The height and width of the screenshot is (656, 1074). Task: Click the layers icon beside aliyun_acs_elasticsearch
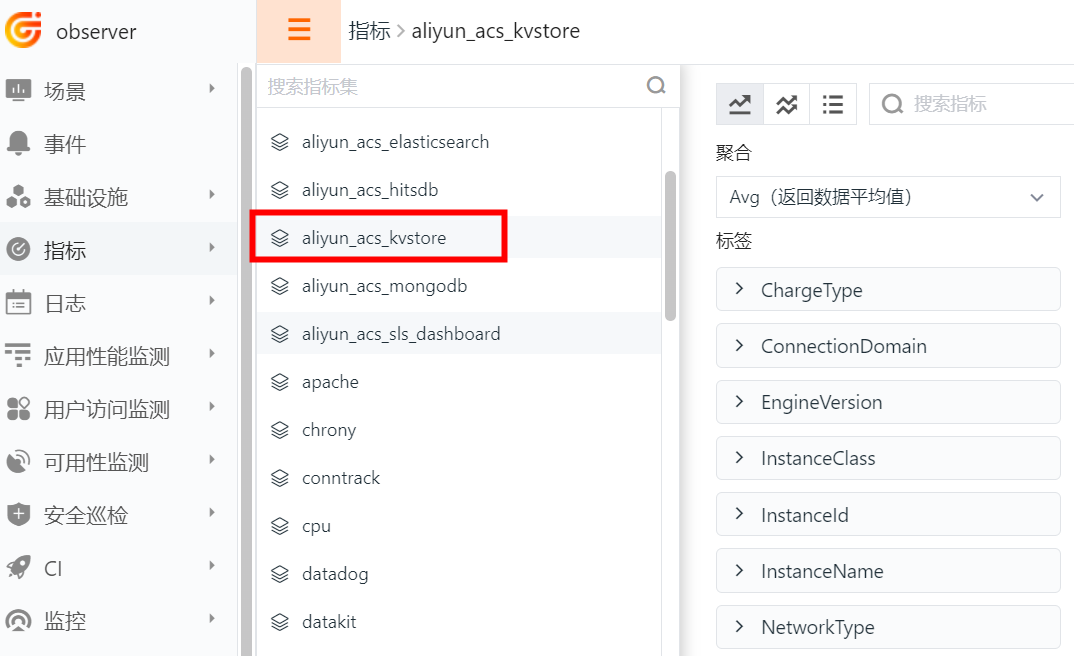tap(279, 142)
